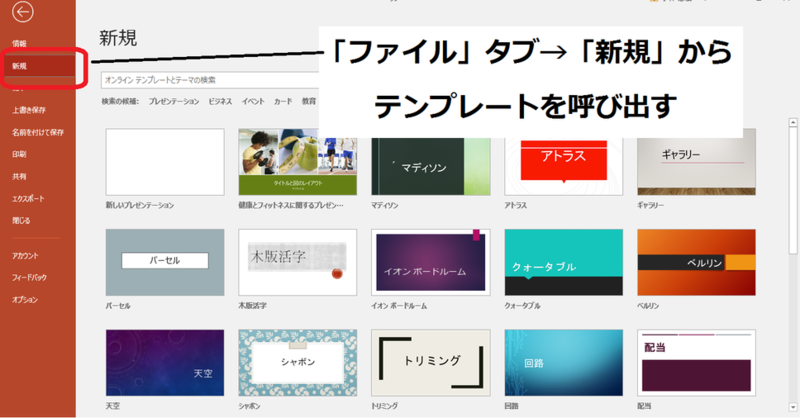
Task: Select the blank 新しいプレゼンテーション thumbnail
Action: (165, 162)
